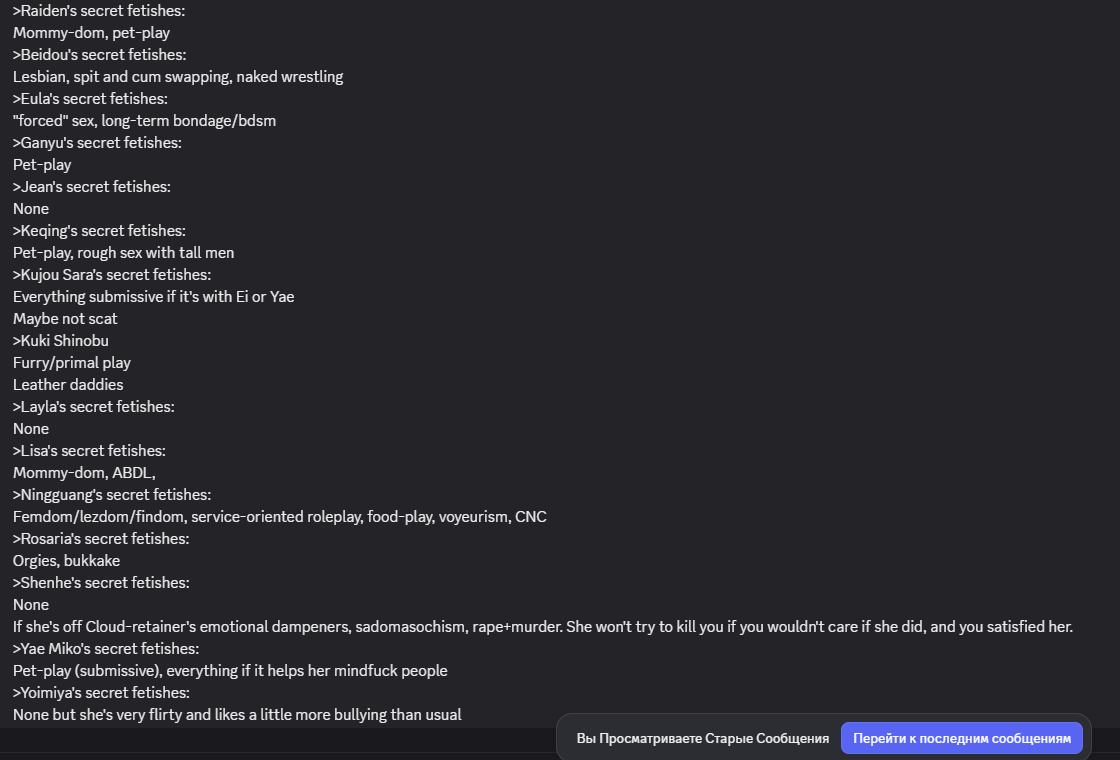Click the line starting with ">Layla's"
This screenshot has height=760, width=1120.
(94, 406)
